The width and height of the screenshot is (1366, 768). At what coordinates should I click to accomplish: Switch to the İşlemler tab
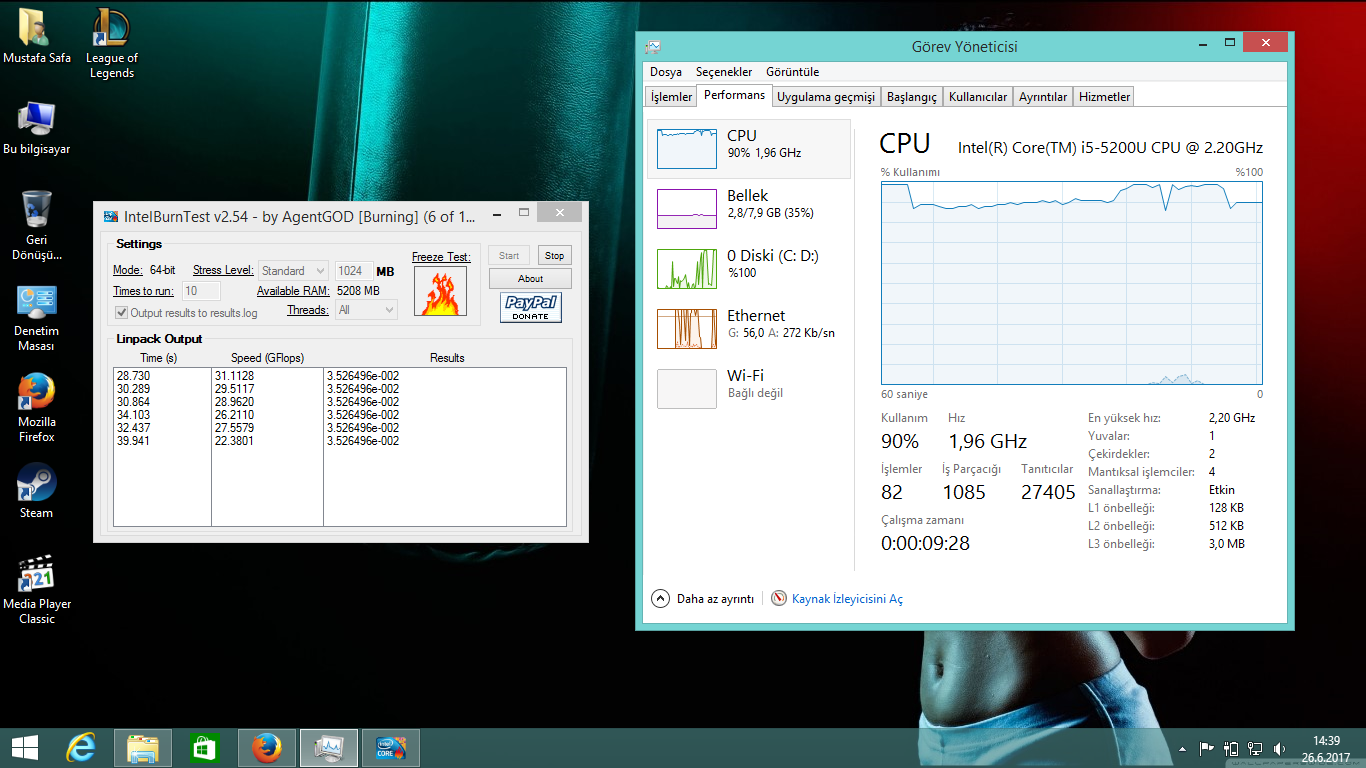671,97
